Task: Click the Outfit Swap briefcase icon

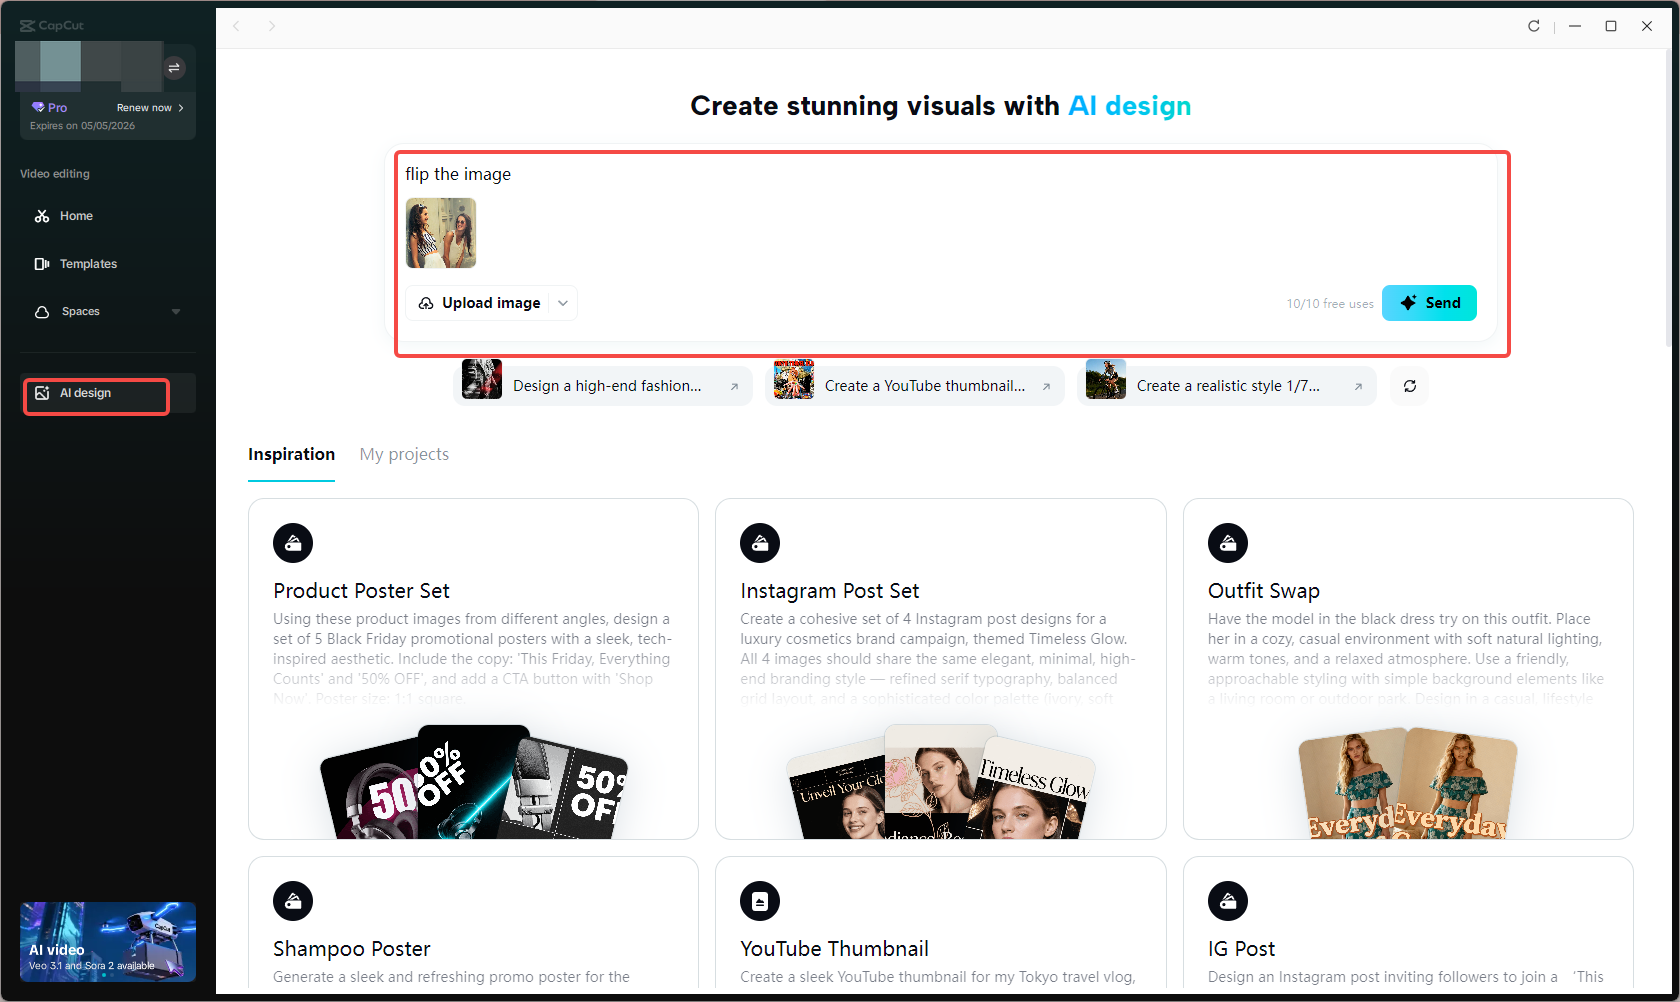Action: (1227, 542)
